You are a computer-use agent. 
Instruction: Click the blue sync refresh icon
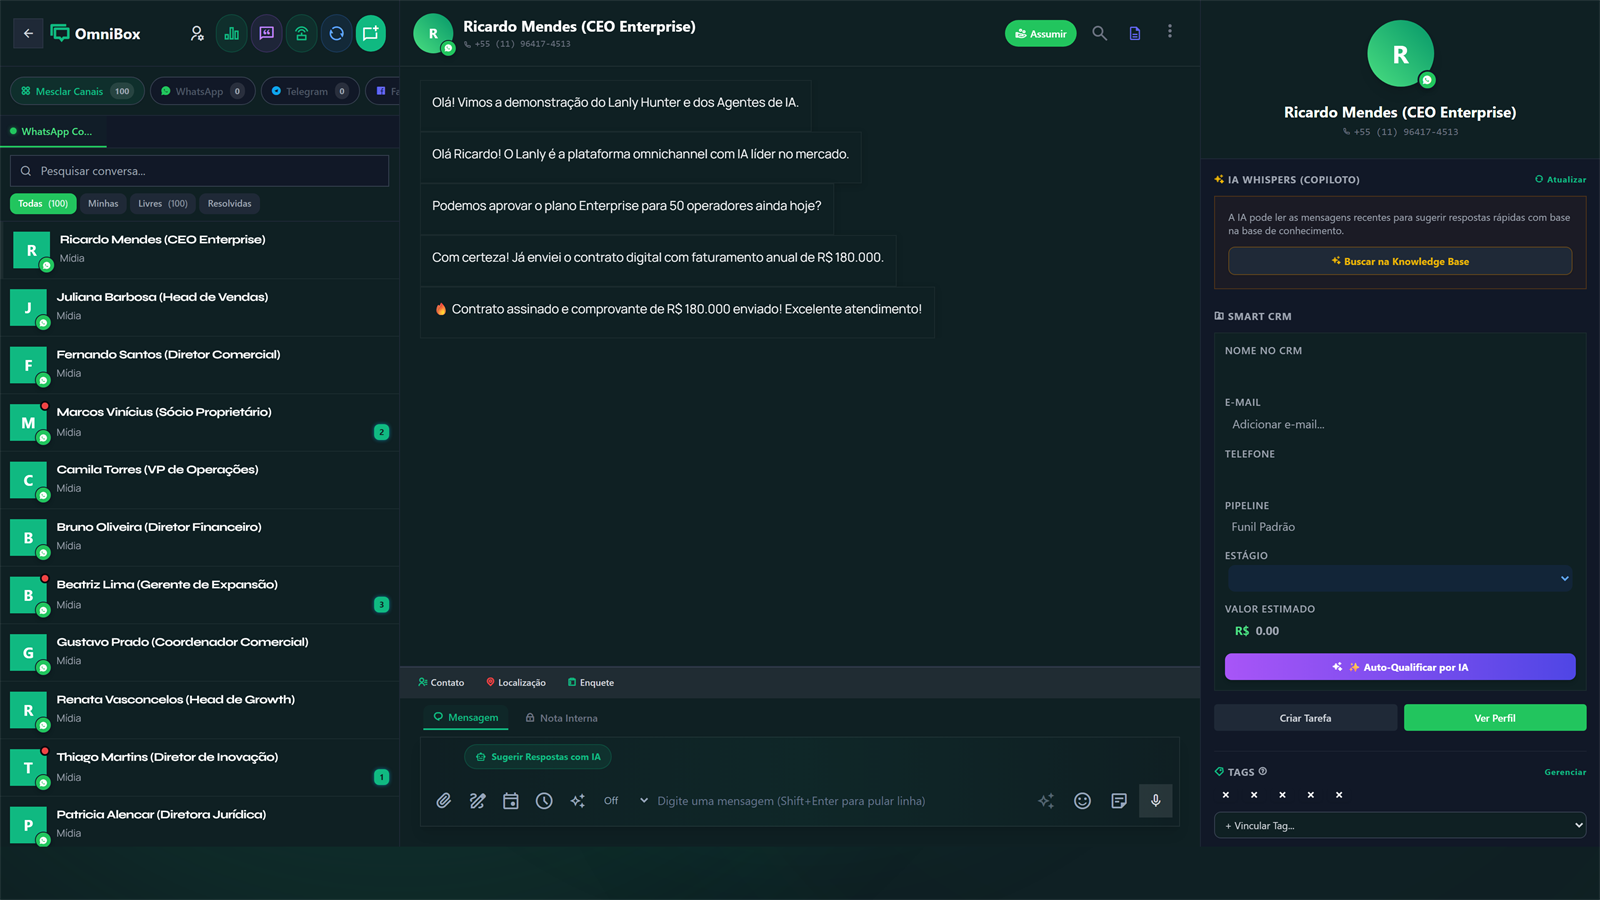336,33
